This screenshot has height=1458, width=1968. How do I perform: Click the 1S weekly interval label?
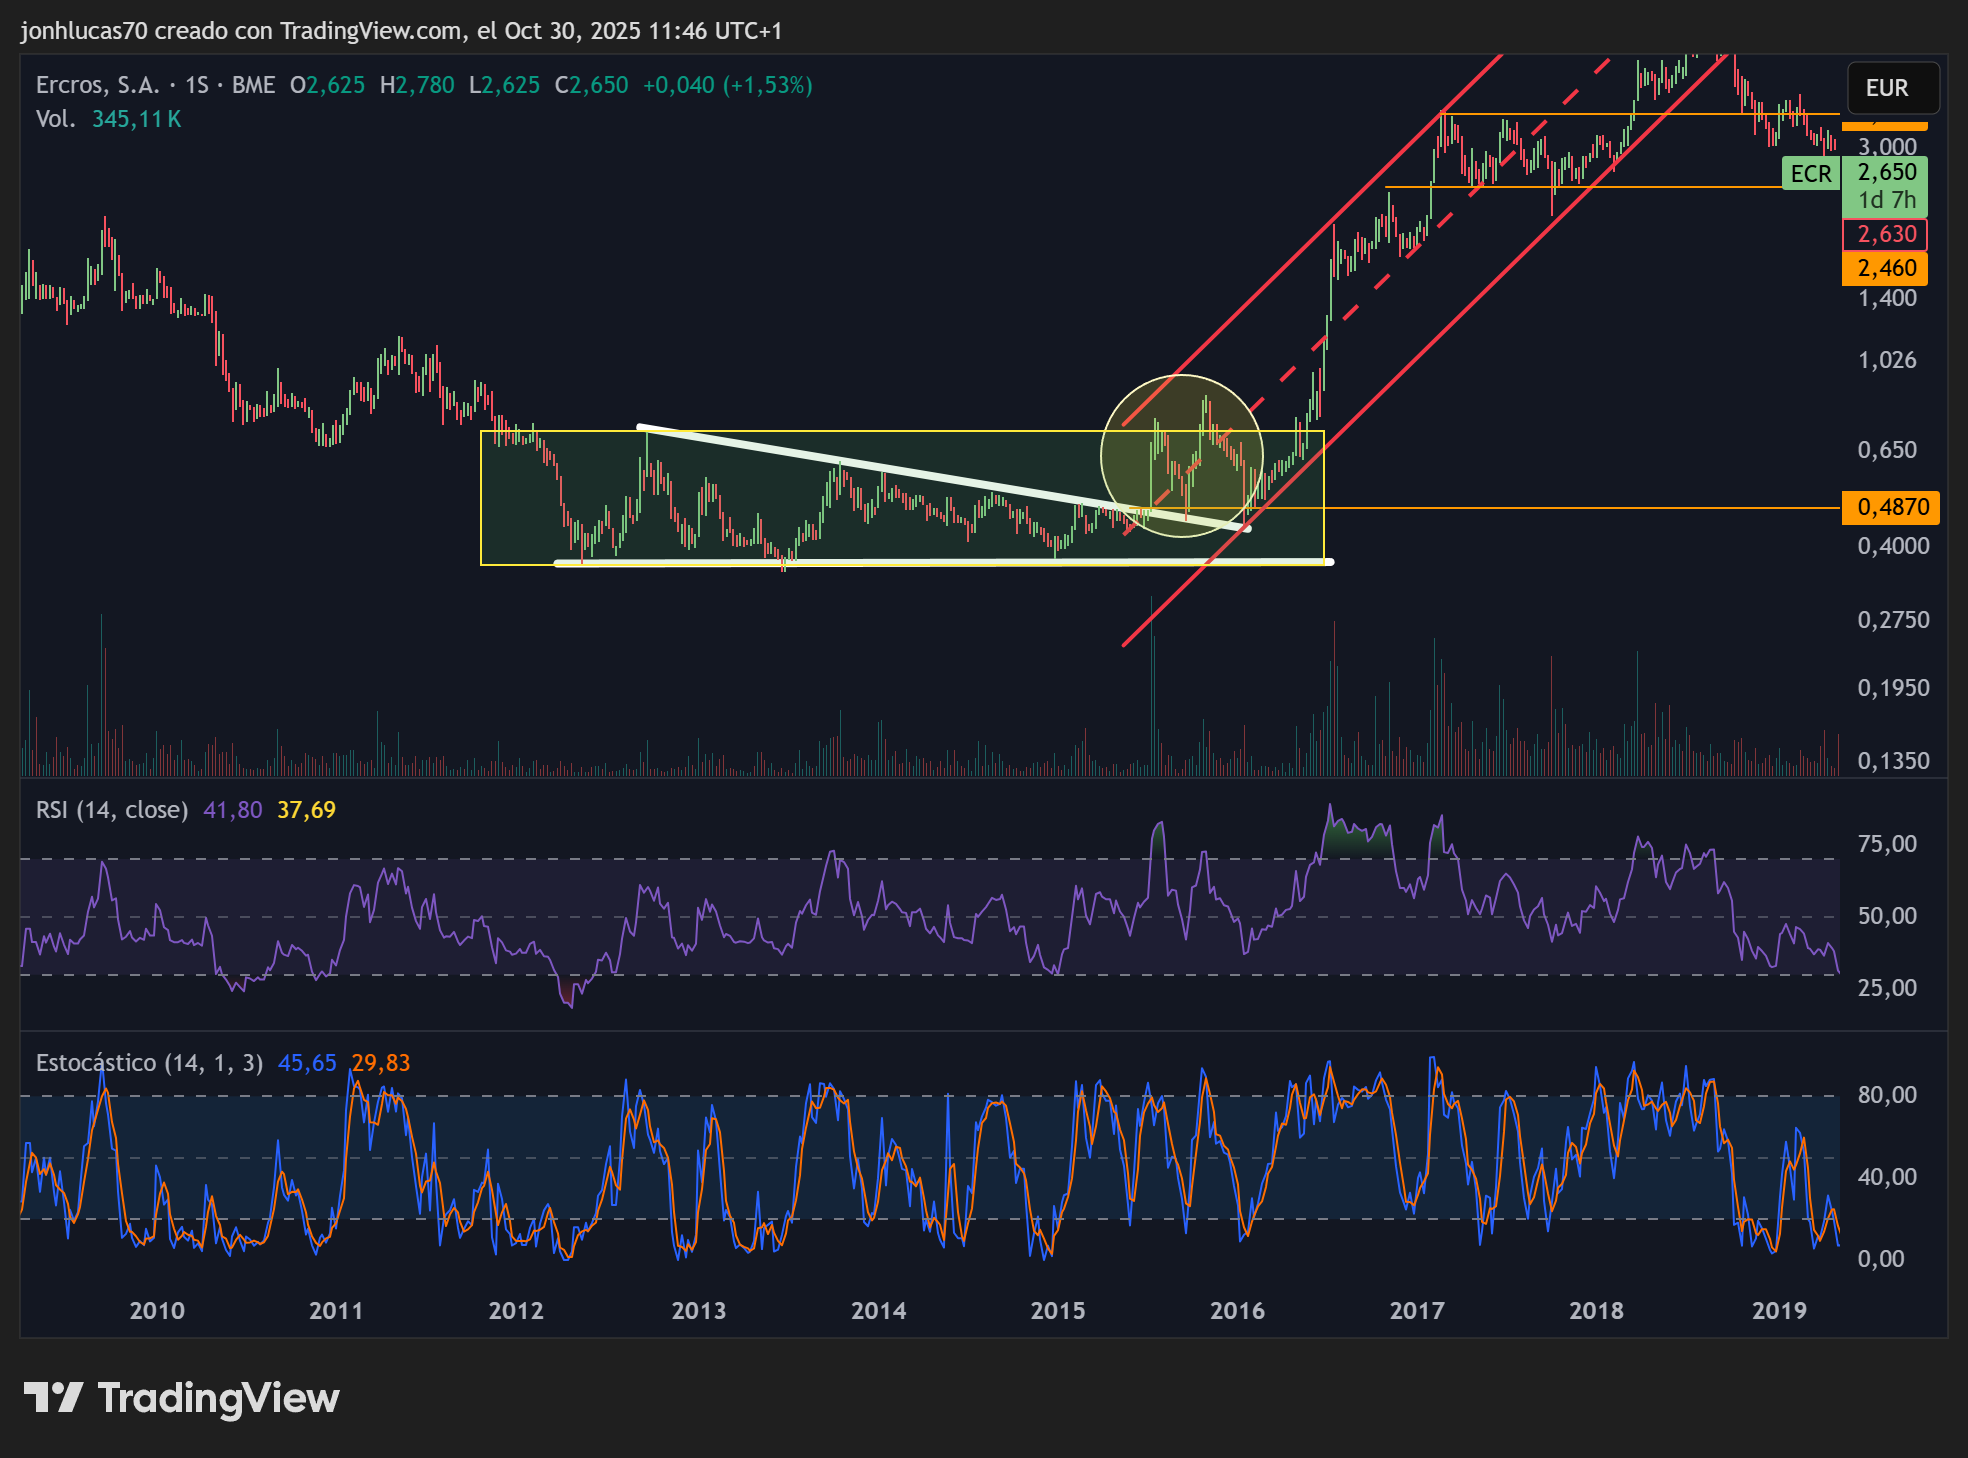(197, 85)
